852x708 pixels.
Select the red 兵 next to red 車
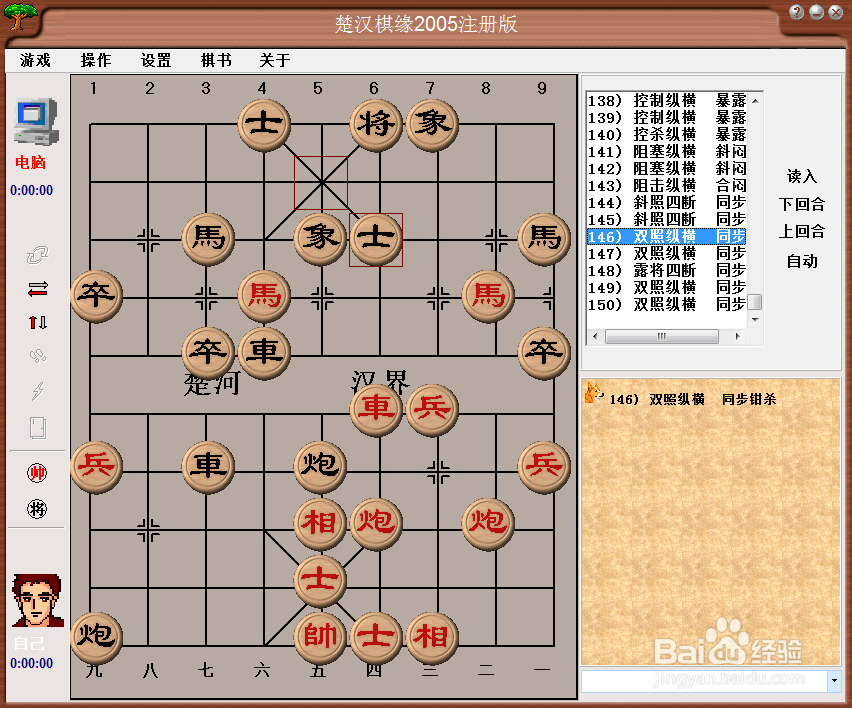(x=433, y=409)
